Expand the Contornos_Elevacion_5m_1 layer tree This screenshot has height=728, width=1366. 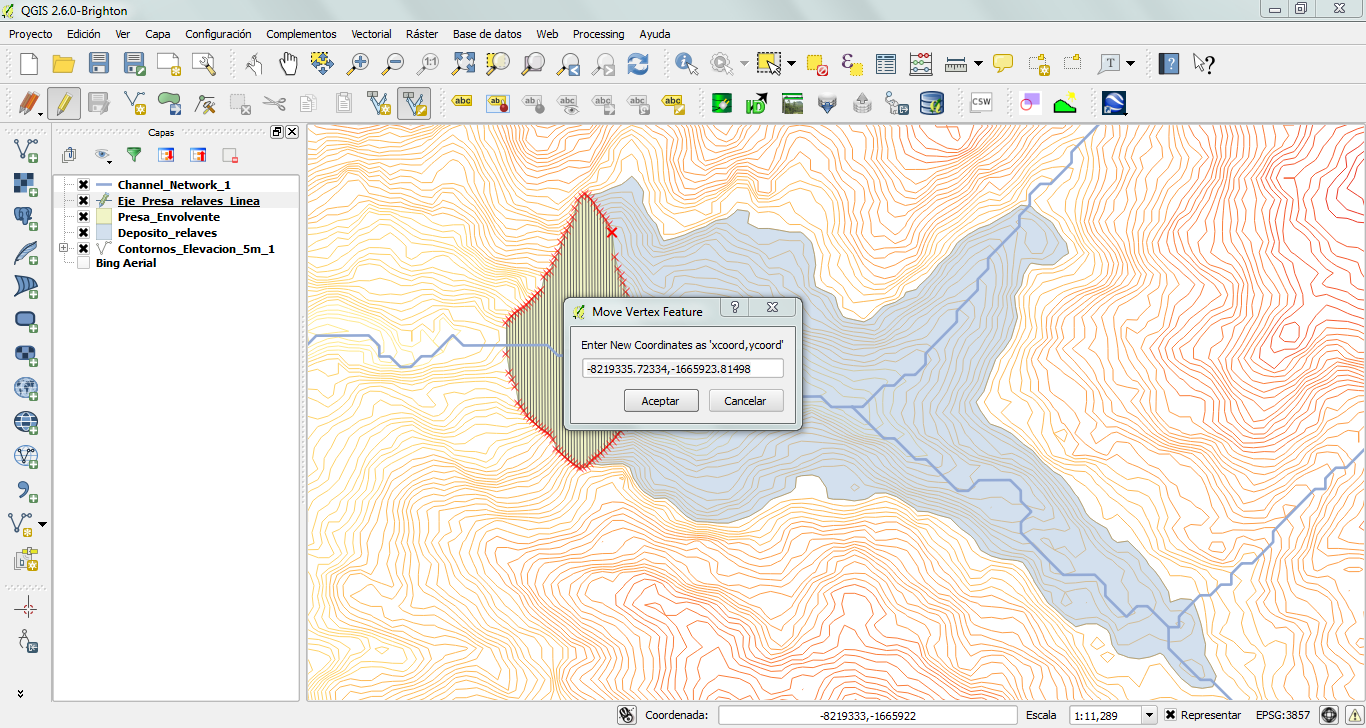click(64, 248)
